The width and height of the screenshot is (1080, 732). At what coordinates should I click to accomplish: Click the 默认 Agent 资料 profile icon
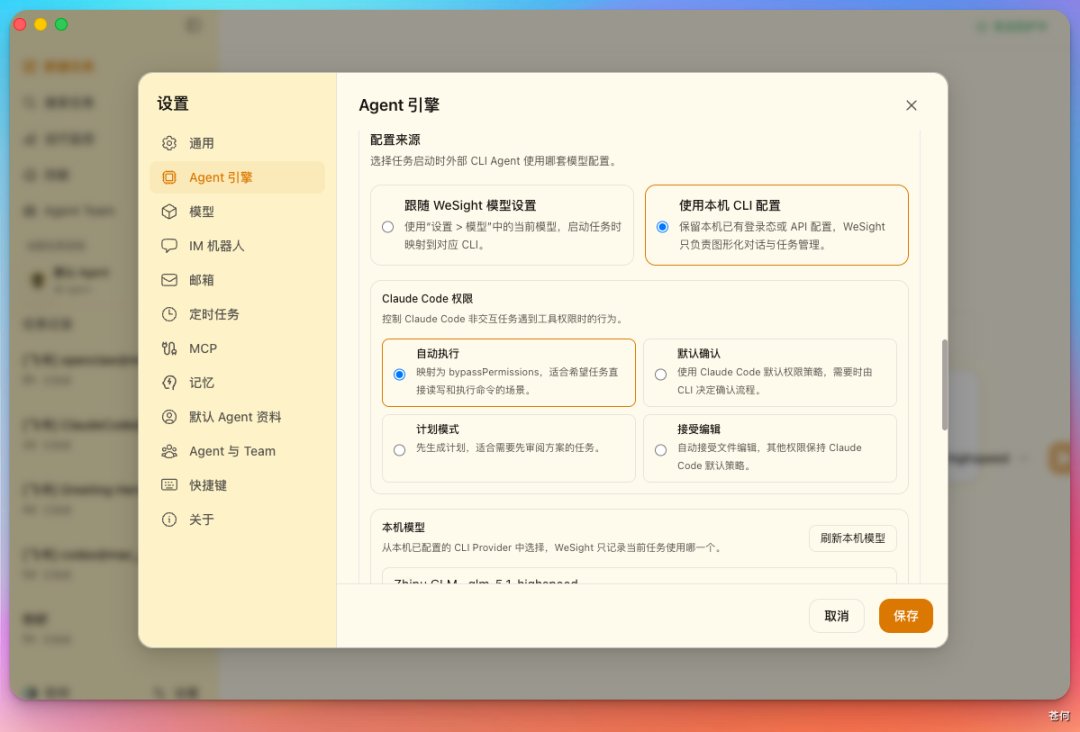(x=169, y=417)
